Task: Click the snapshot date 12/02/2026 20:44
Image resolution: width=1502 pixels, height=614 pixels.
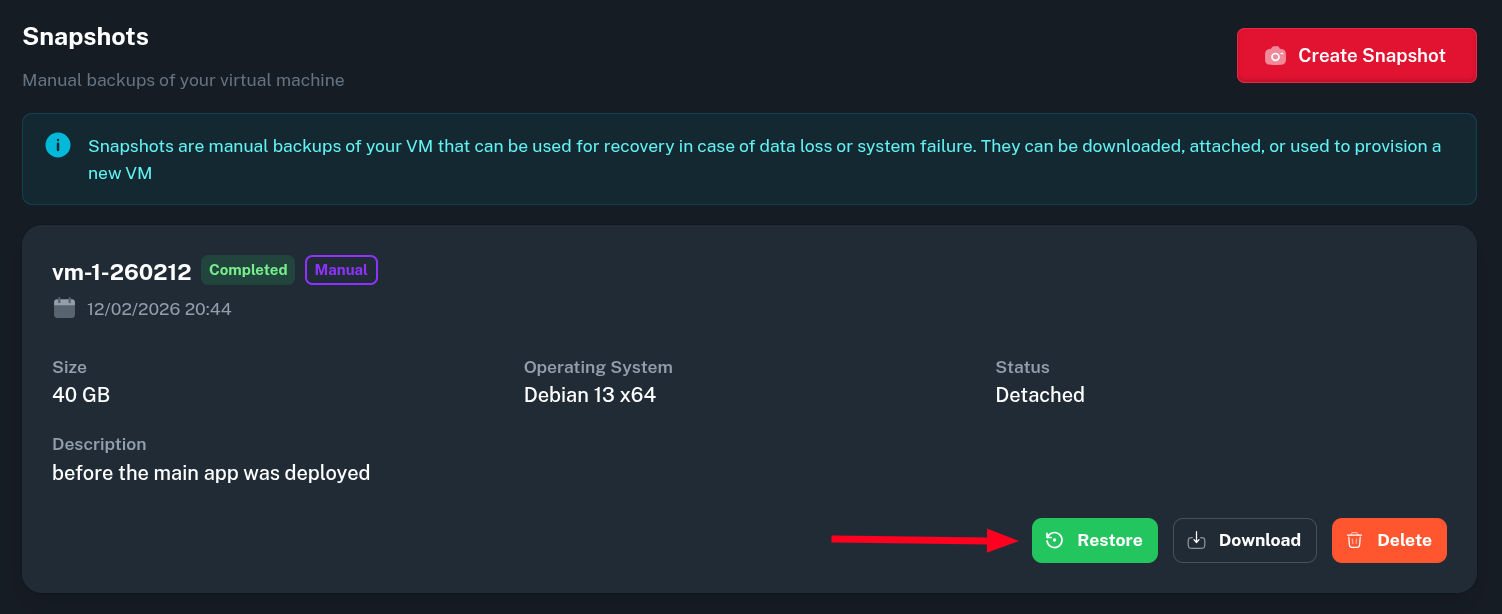Action: click(x=159, y=309)
